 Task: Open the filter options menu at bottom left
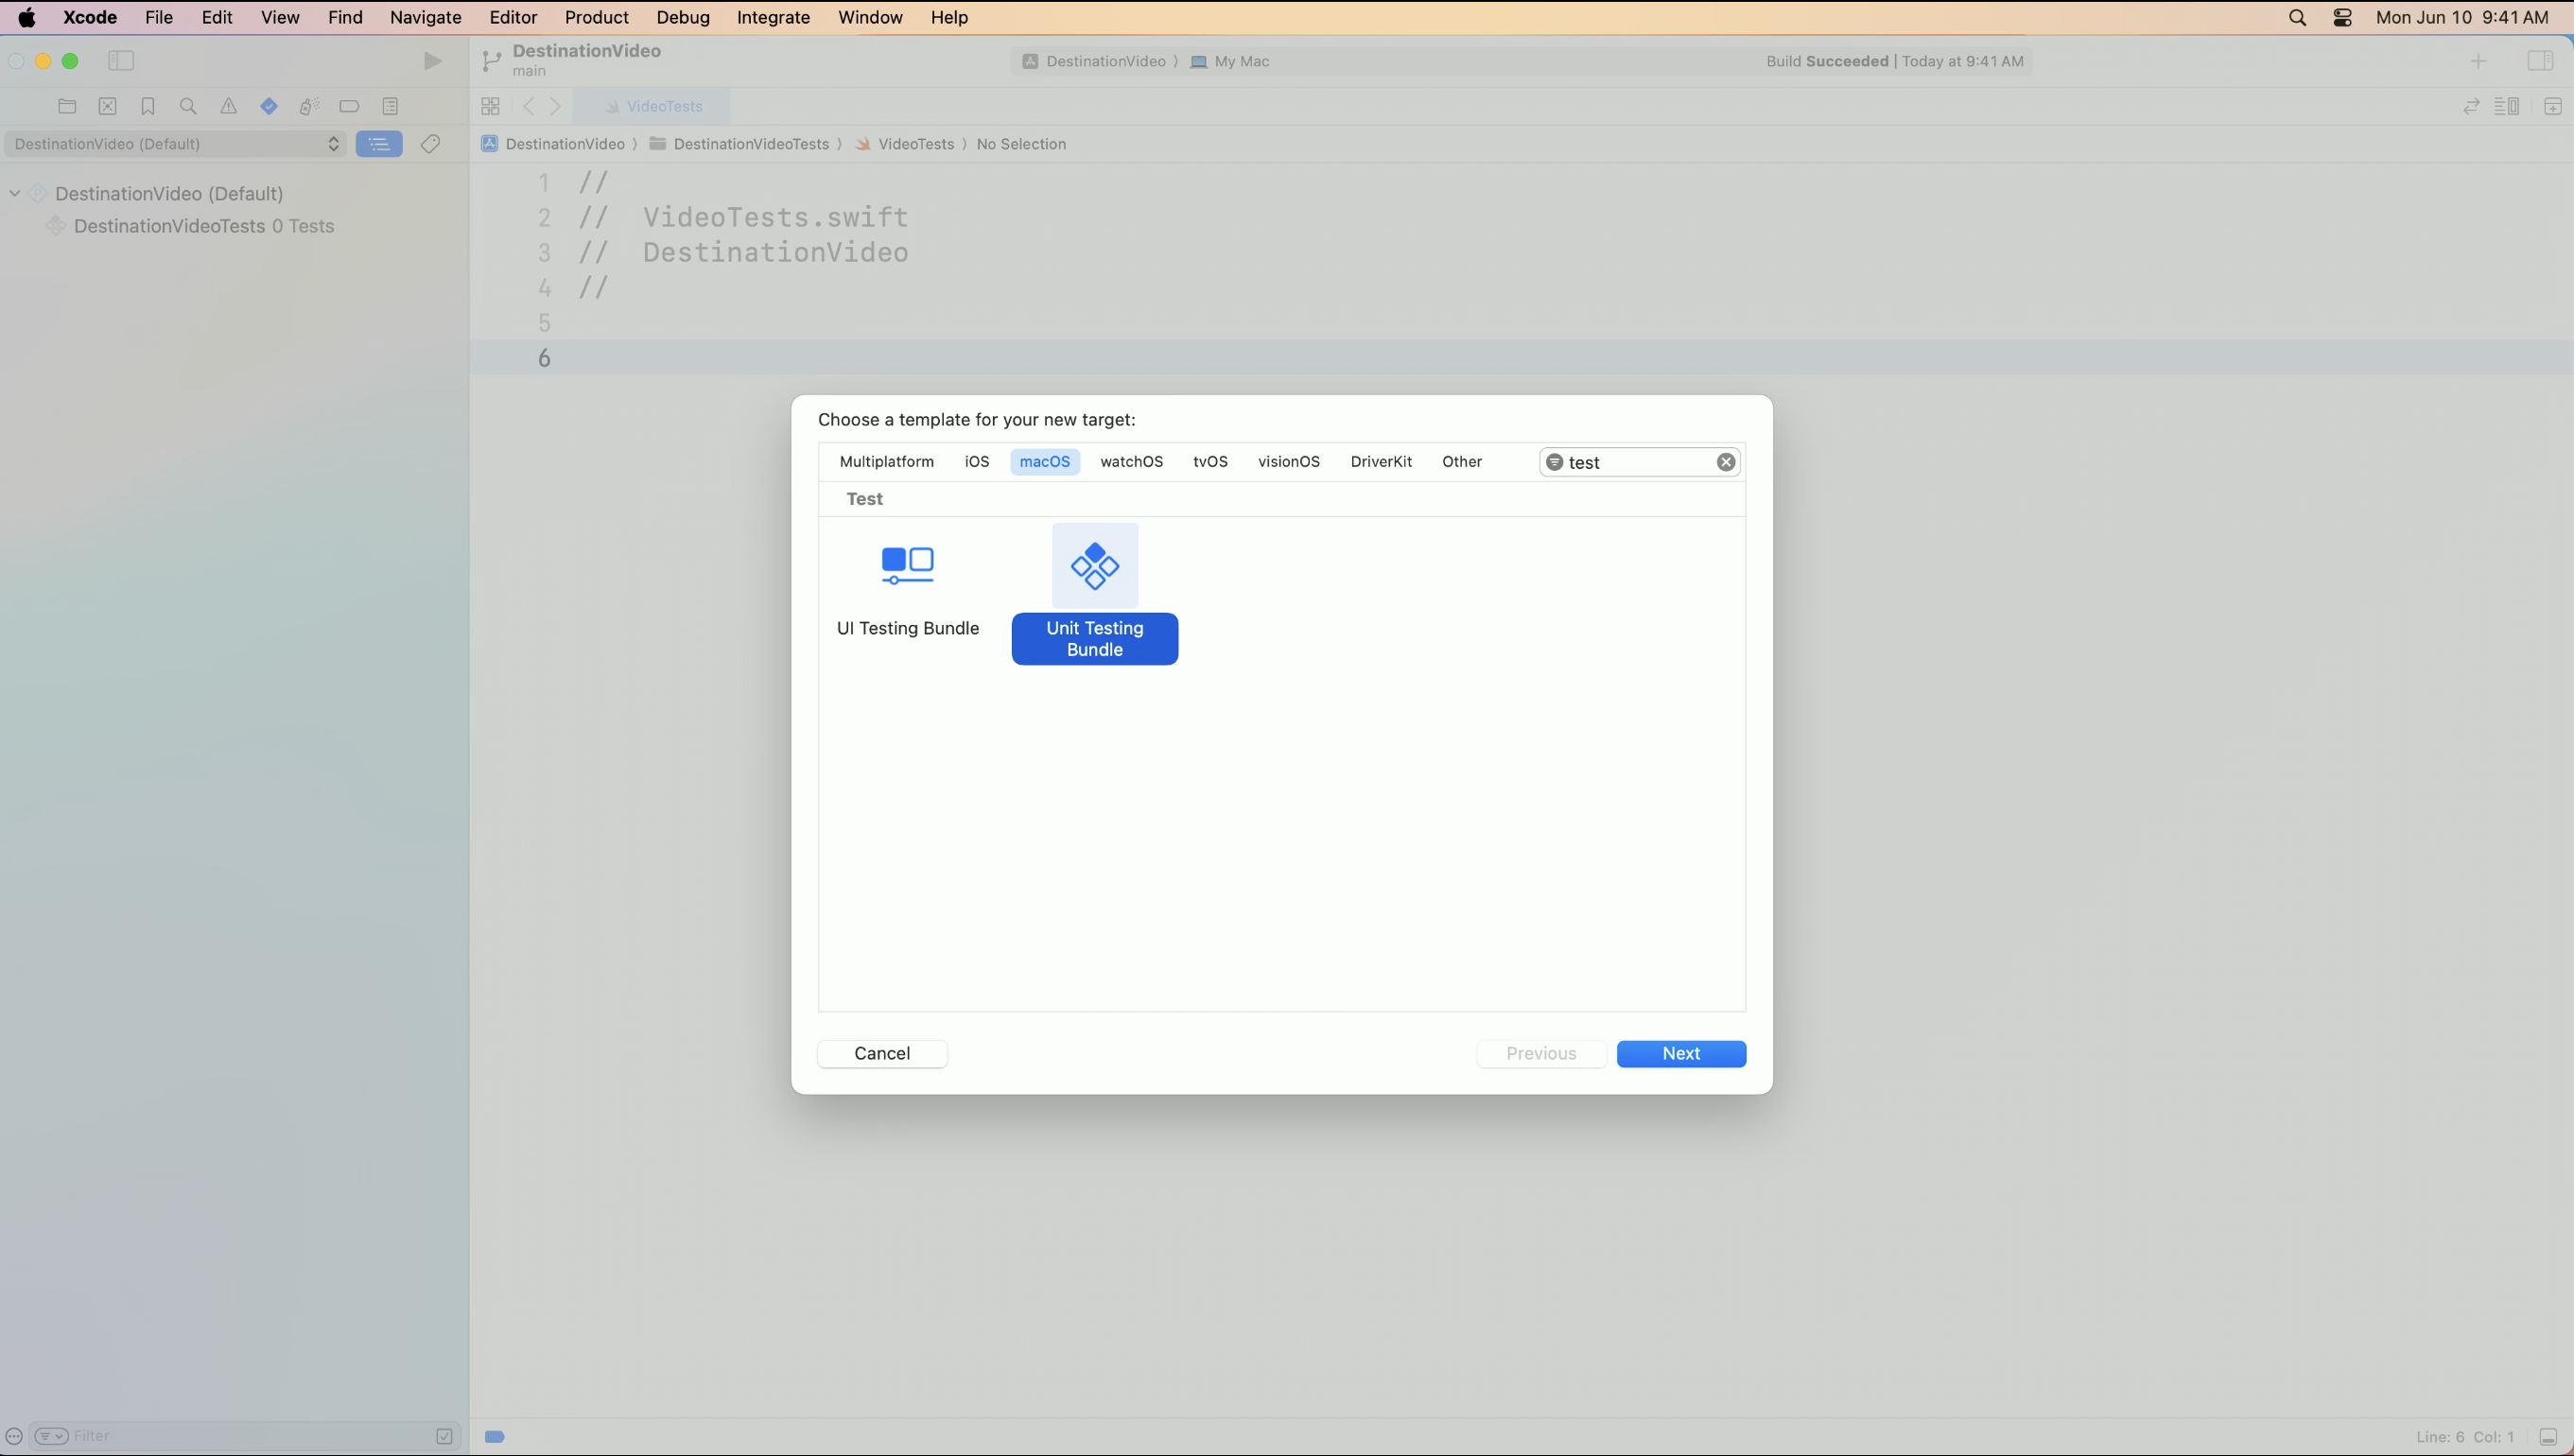51,1436
